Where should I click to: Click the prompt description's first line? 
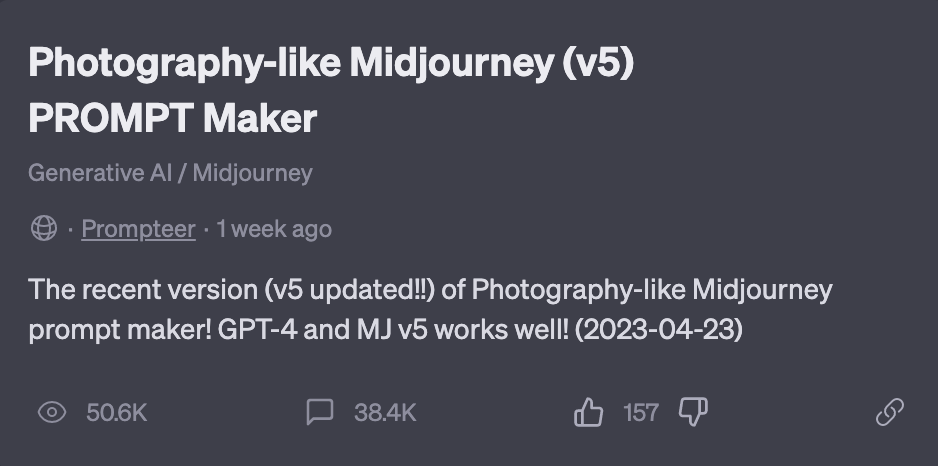coord(430,290)
